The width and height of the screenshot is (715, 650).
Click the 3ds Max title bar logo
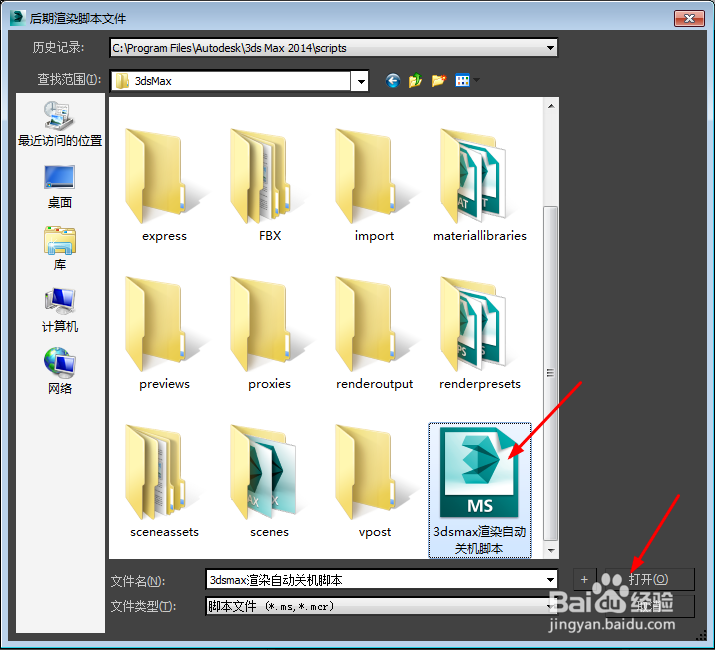[17, 17]
